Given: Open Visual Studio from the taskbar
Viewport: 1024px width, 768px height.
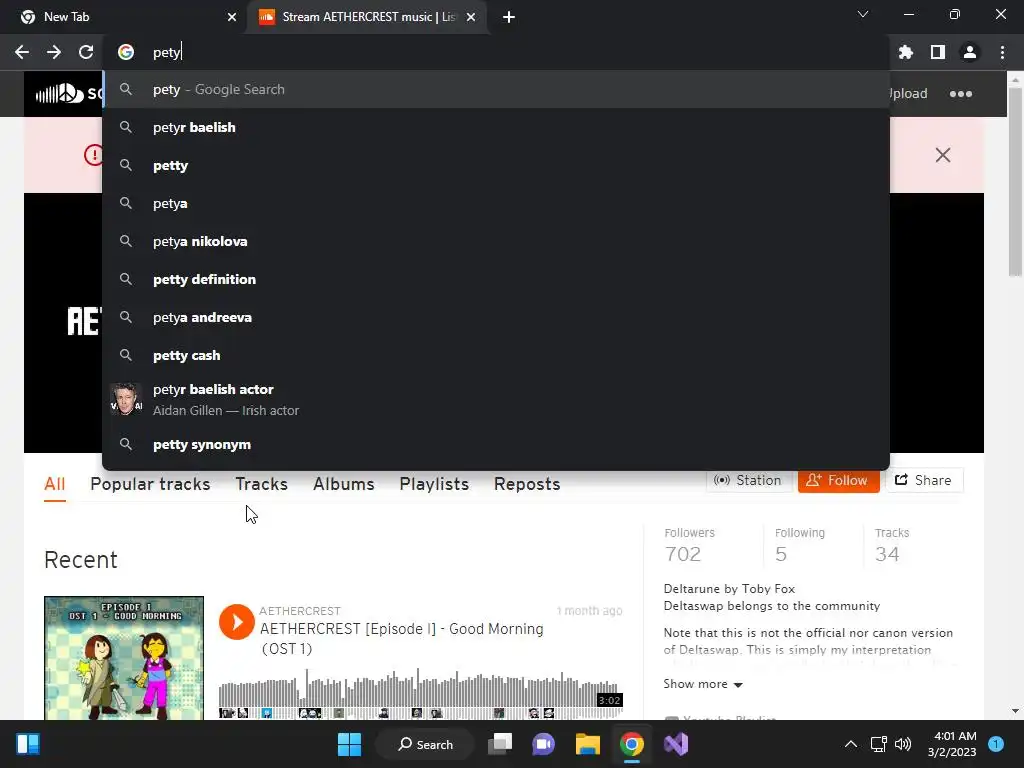Looking at the screenshot, I should click(x=676, y=744).
